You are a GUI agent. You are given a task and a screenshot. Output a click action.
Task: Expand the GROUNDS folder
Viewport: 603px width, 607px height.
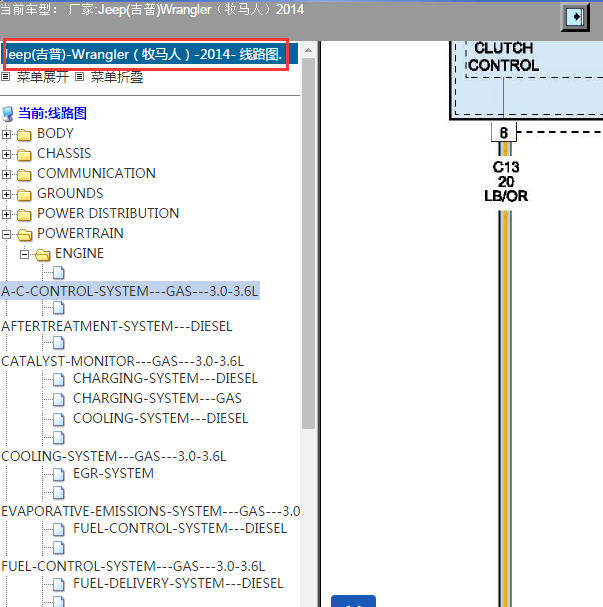tap(6, 194)
